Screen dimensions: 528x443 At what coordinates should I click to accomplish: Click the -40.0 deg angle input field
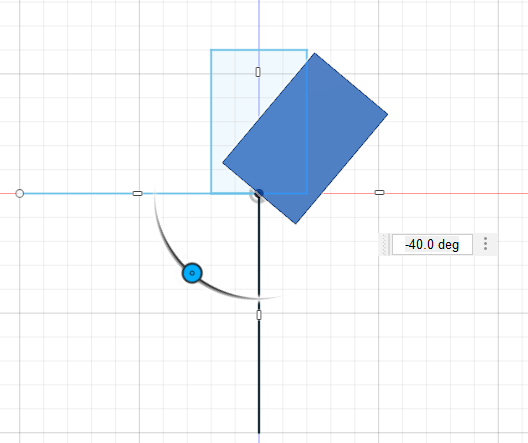(x=432, y=244)
